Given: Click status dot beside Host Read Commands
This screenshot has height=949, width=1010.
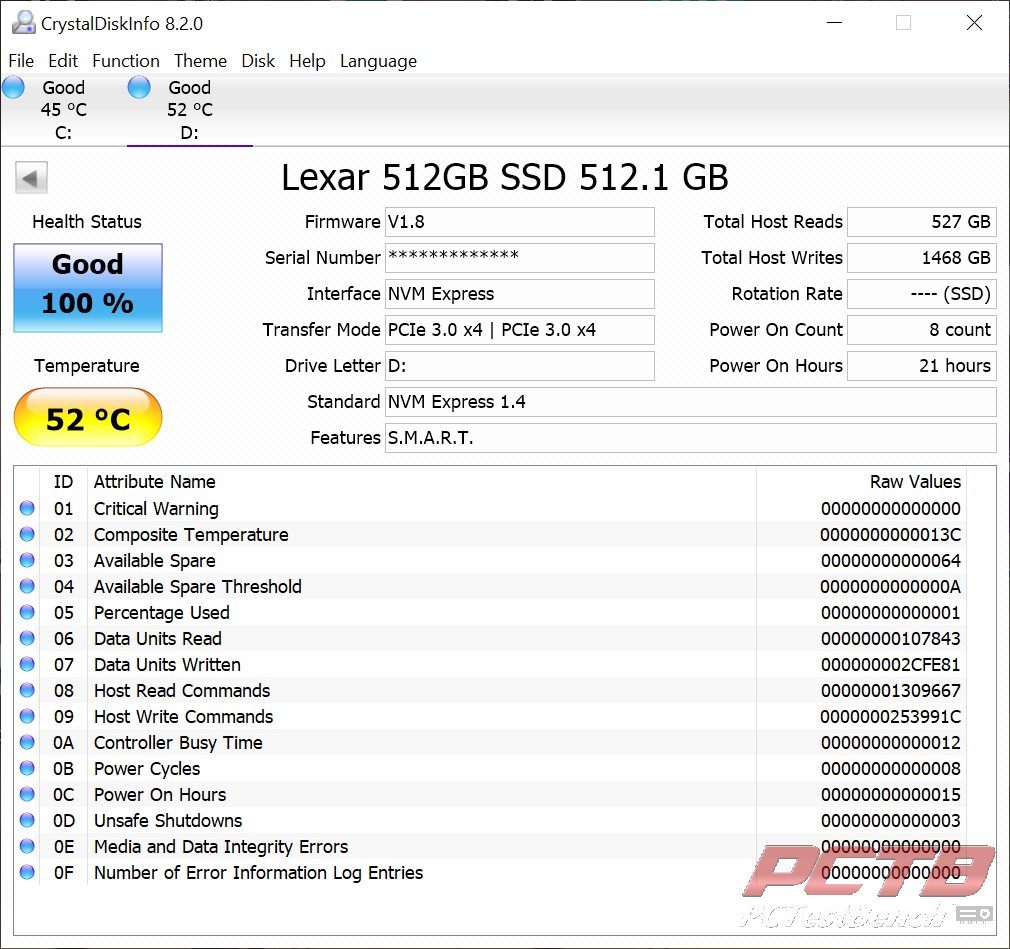Looking at the screenshot, I should point(27,690).
